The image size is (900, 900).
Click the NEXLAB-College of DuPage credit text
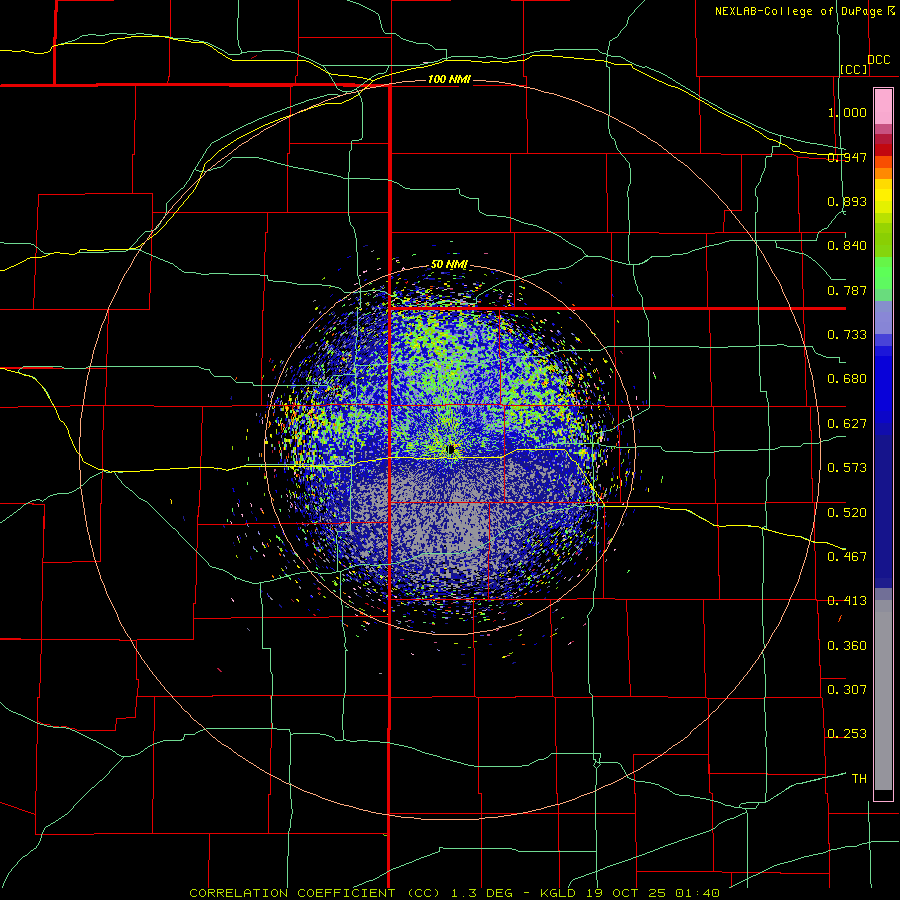point(799,11)
